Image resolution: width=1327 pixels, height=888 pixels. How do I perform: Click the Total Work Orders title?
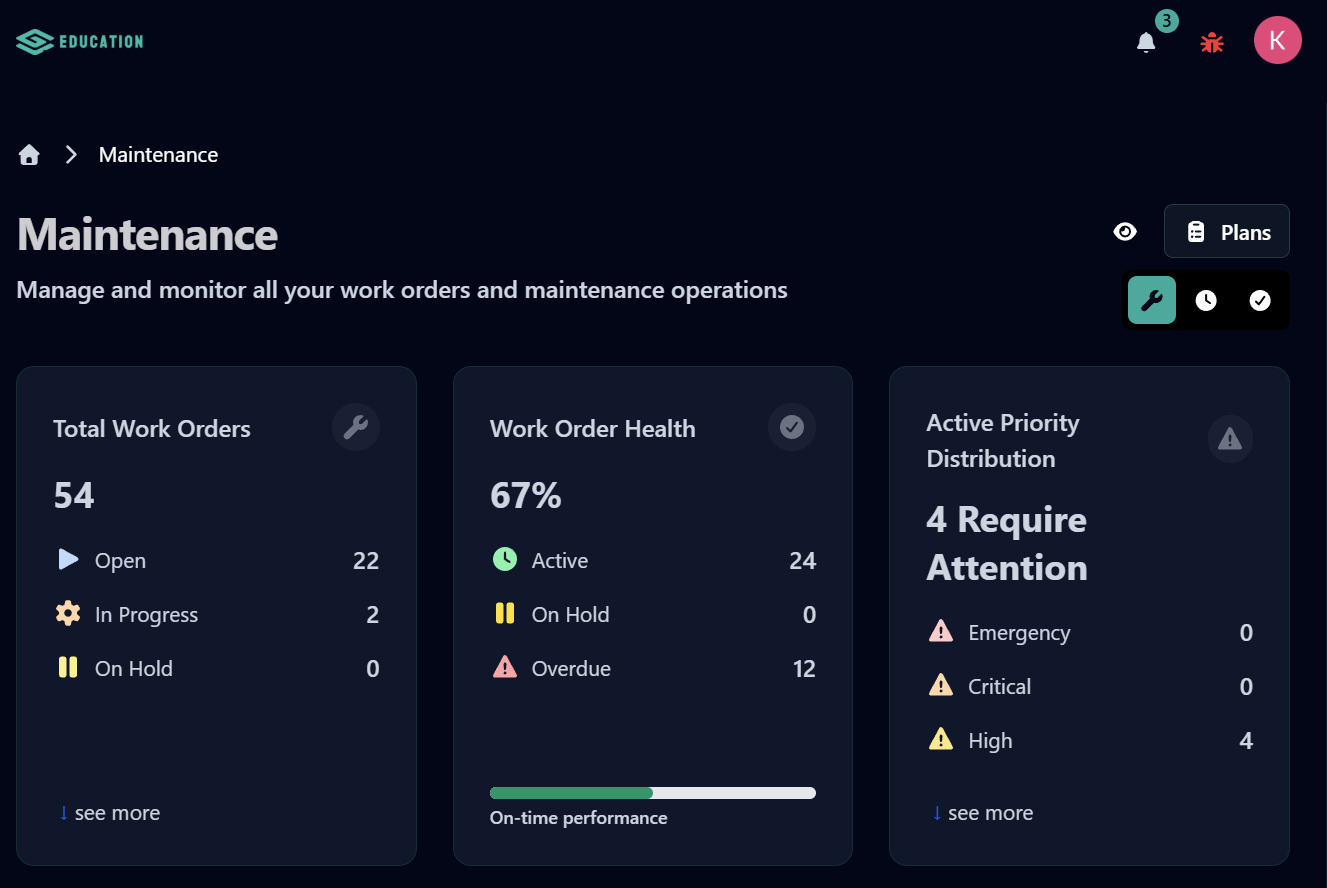pos(152,429)
